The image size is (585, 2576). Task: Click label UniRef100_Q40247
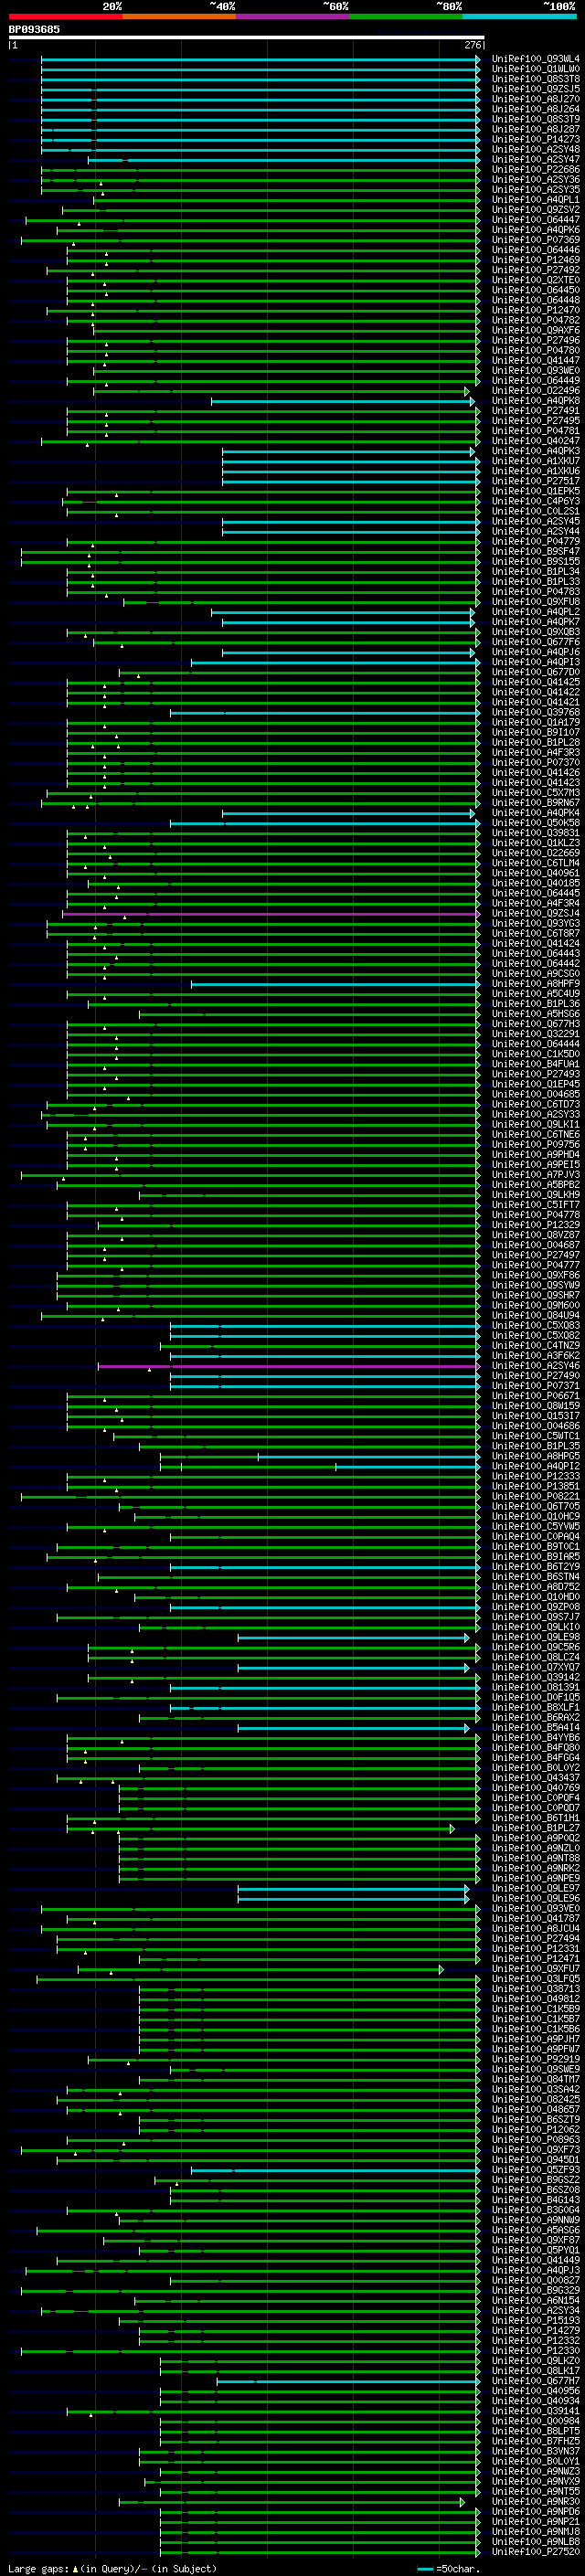(x=536, y=441)
